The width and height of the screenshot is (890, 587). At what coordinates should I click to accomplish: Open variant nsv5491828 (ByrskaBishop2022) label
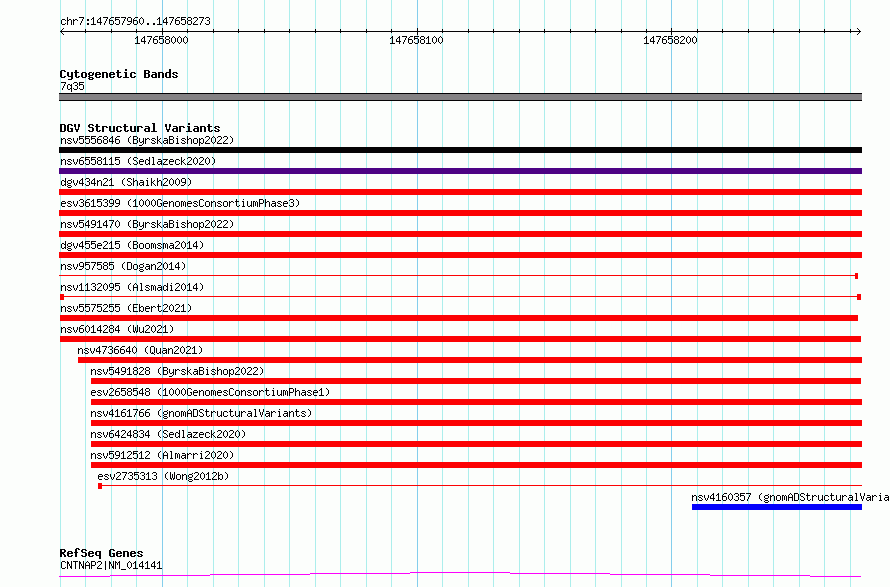[177, 371]
